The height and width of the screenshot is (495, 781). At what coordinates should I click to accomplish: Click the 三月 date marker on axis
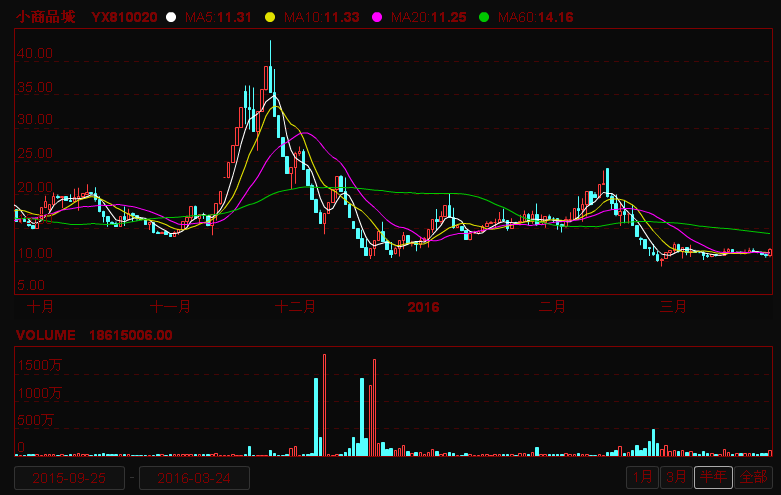[x=674, y=306]
